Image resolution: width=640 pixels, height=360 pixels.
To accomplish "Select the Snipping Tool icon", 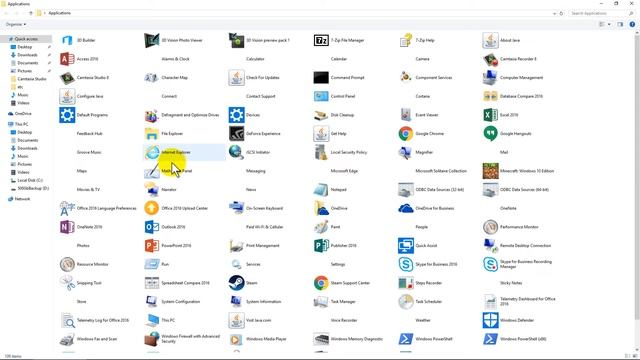I will tap(67, 283).
